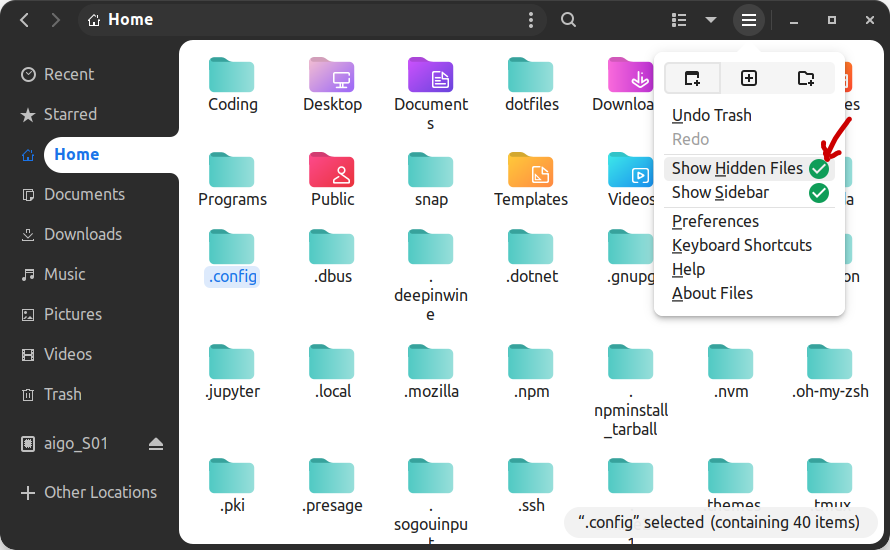This screenshot has height=550, width=890.
Task: Close the hamburger main menu button
Action: (x=749, y=20)
